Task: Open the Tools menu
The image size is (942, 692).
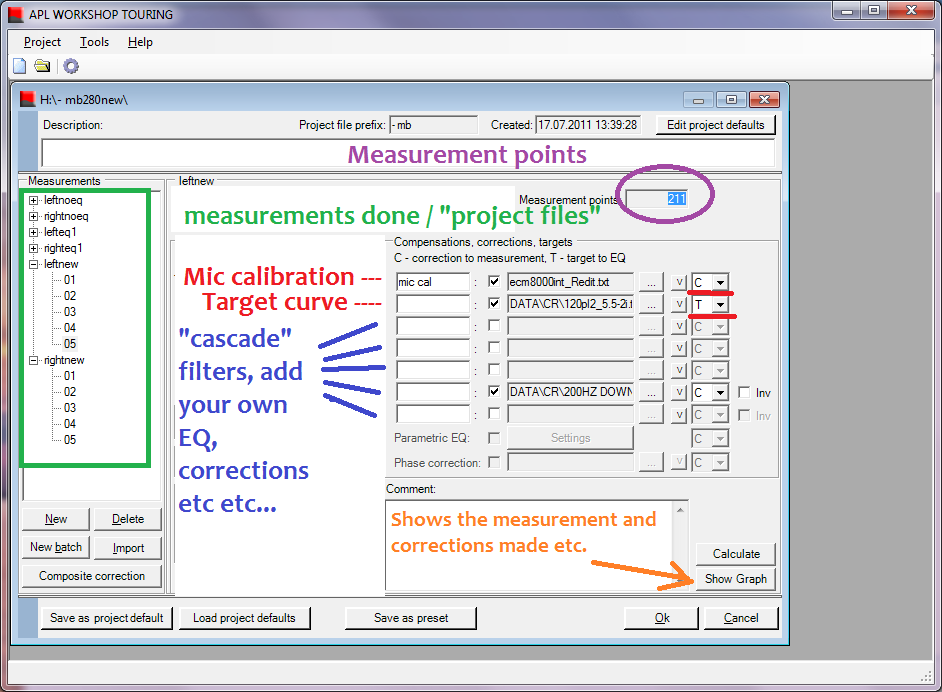Action: [x=94, y=42]
